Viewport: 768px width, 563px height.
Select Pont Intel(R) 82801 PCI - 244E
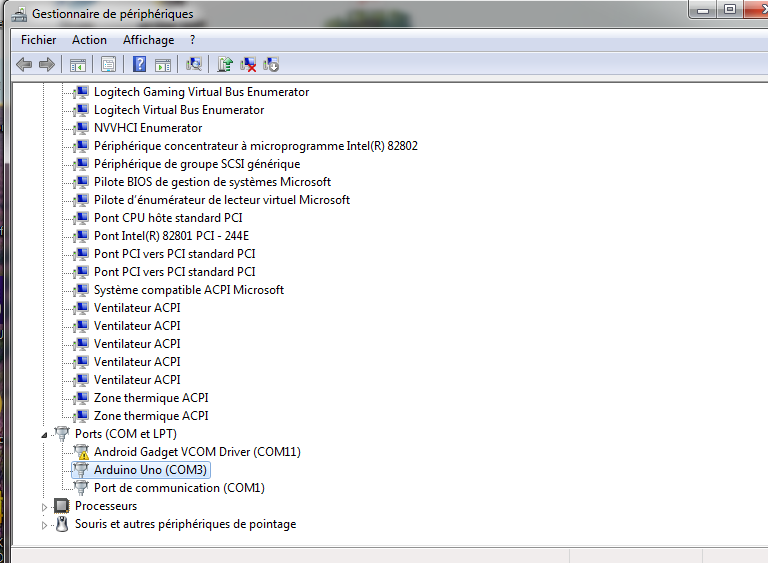click(171, 236)
